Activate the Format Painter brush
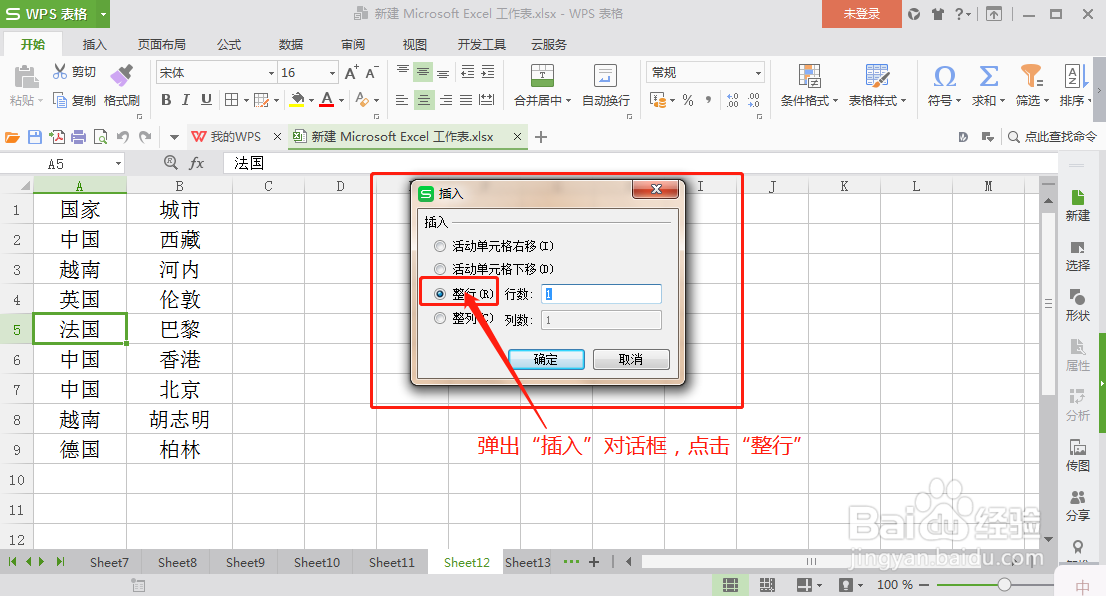1106x596 pixels. 122,74
